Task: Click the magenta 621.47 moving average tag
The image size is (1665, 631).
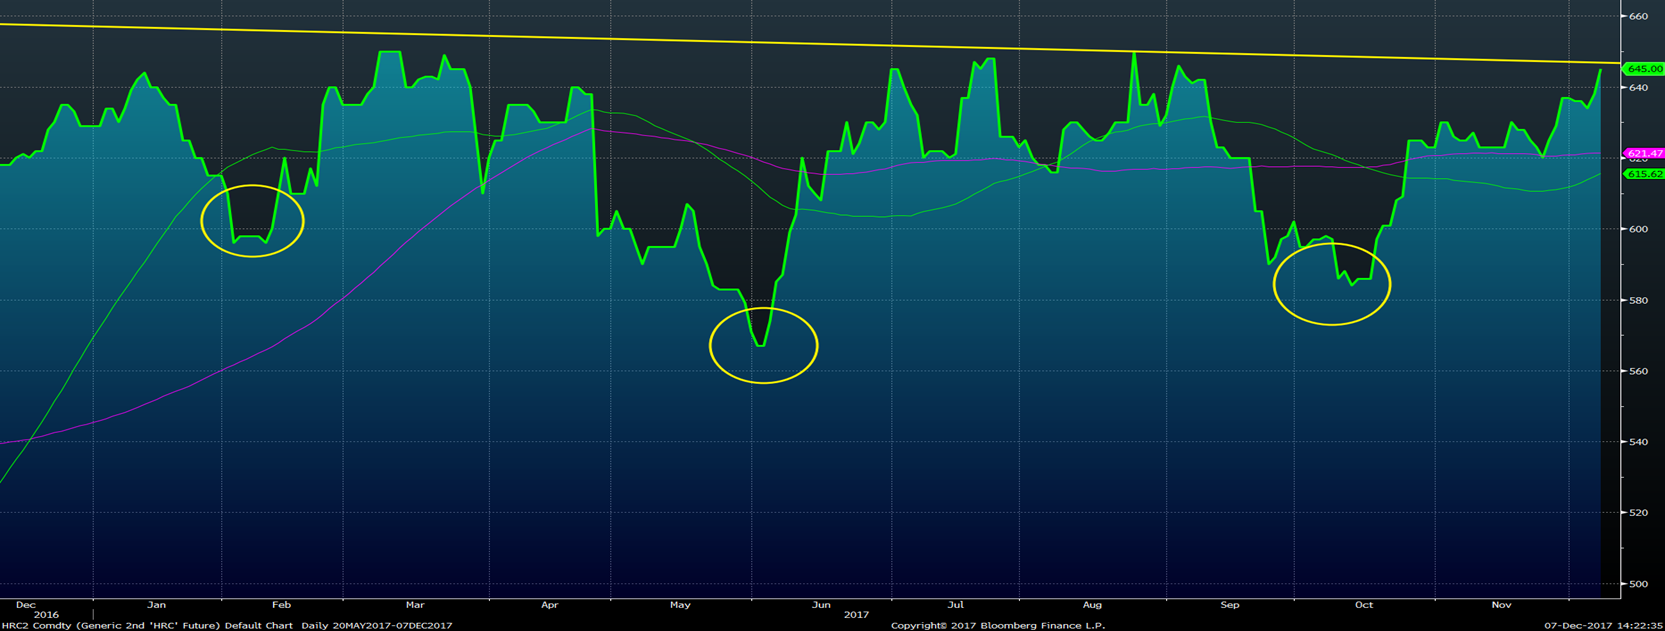Action: [x=1643, y=153]
